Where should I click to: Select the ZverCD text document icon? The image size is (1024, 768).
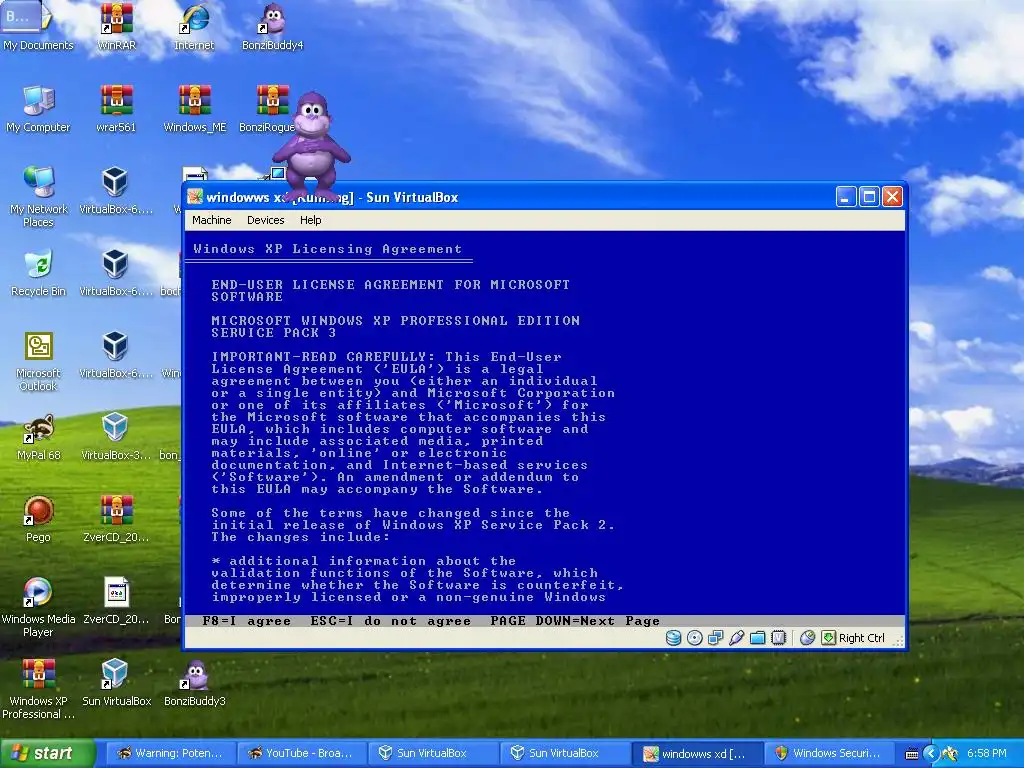116,601
